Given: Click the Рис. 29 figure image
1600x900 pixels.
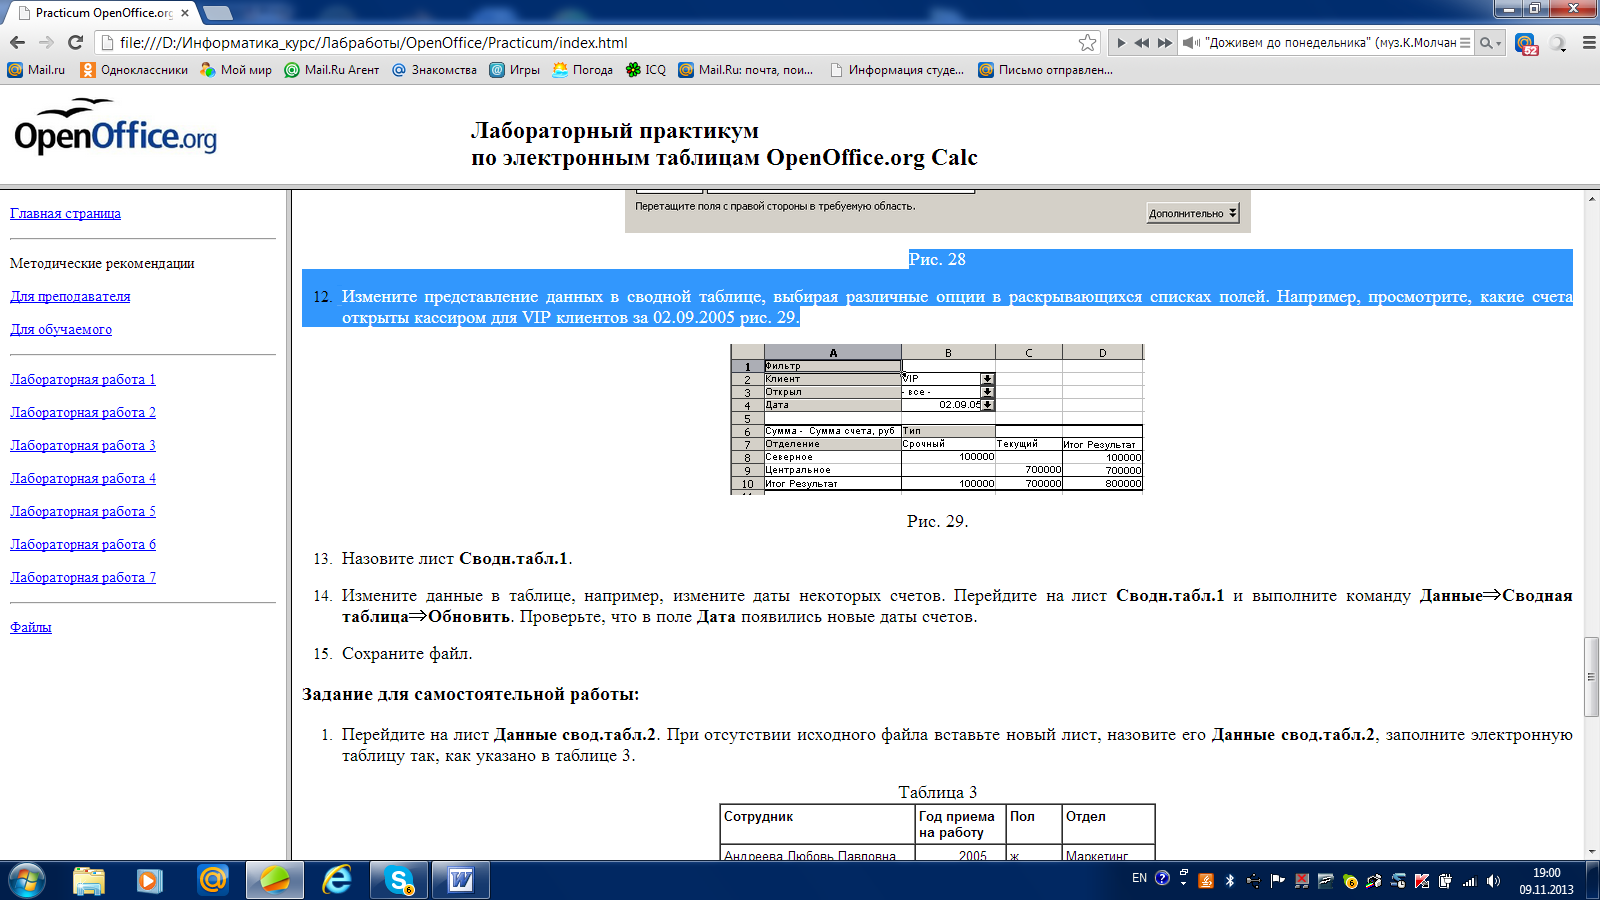Looking at the screenshot, I should pos(937,419).
